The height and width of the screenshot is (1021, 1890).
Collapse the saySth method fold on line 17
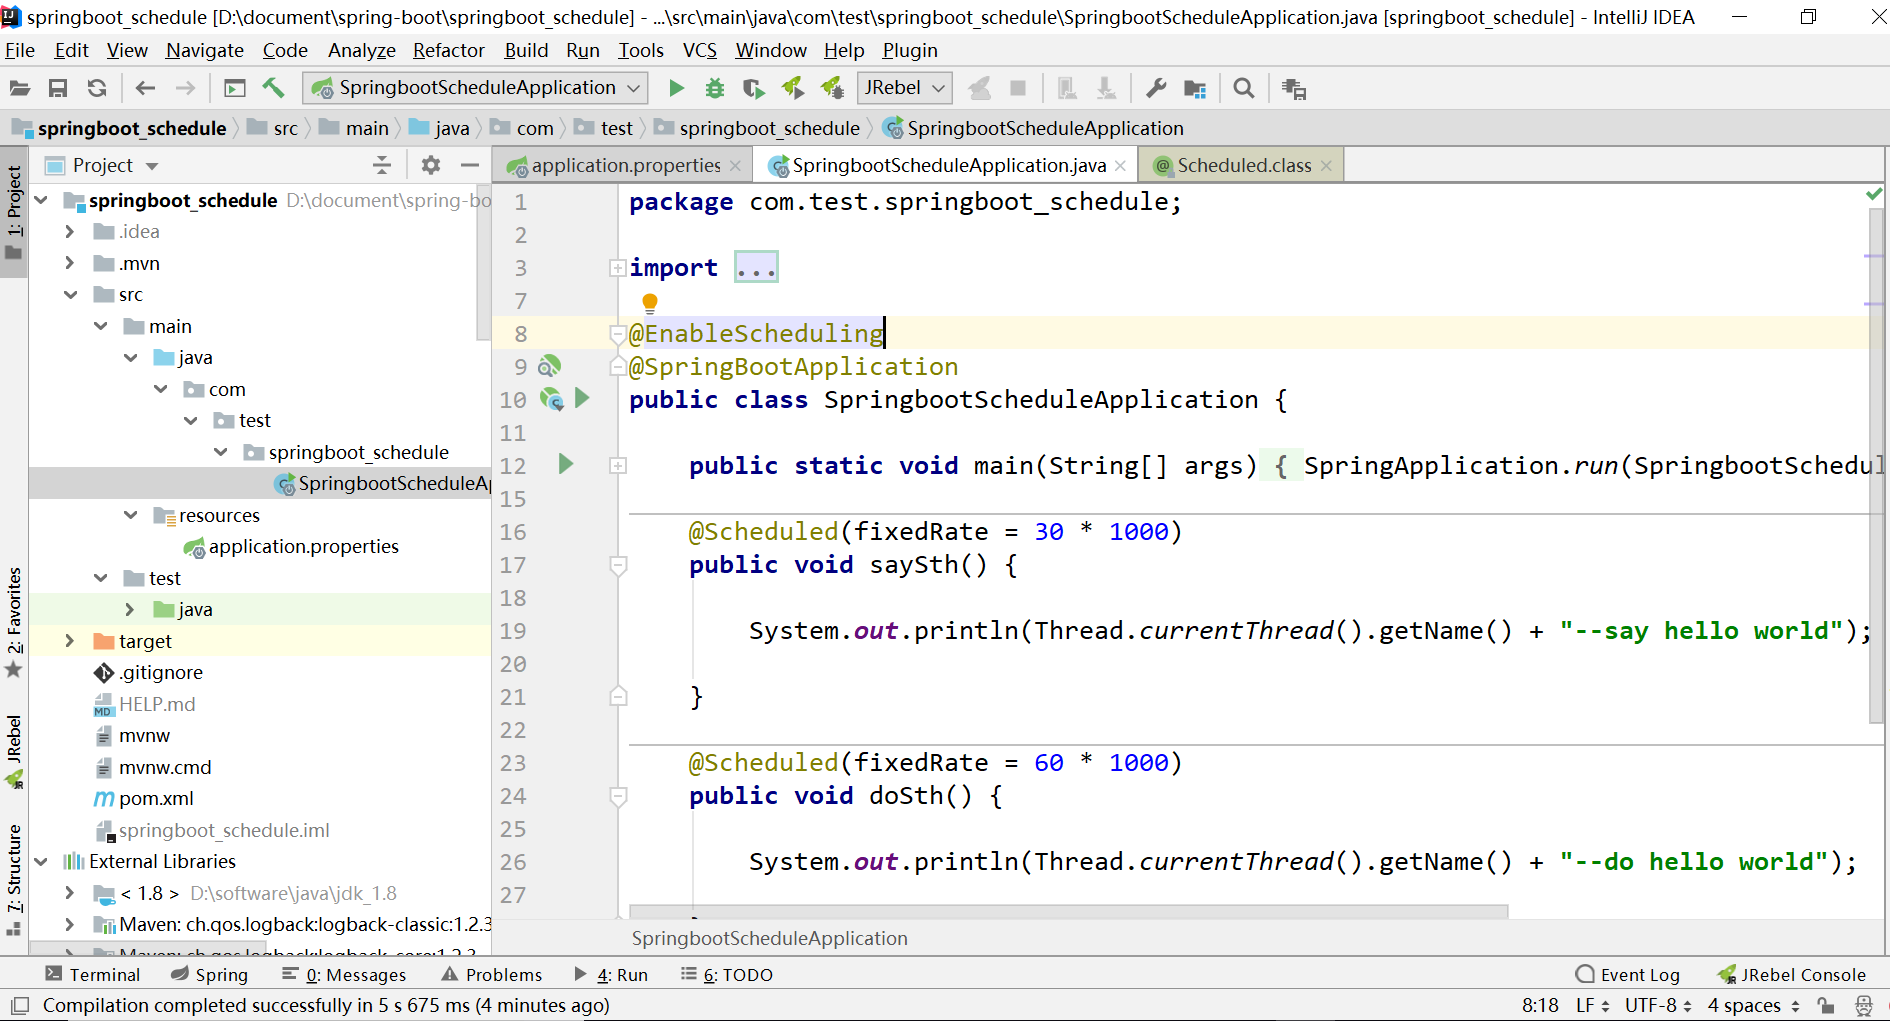click(x=618, y=566)
